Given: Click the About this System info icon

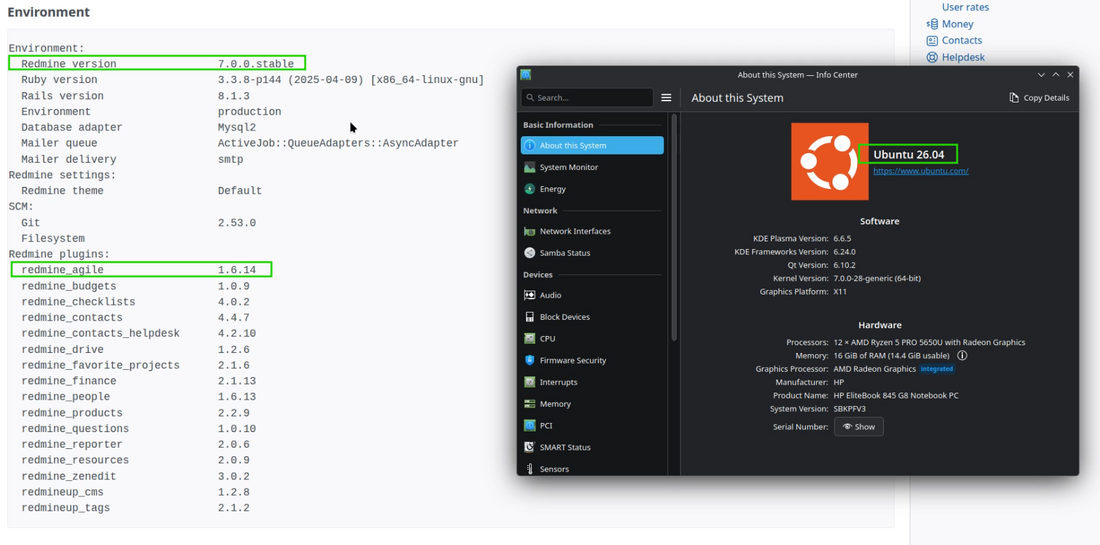Looking at the screenshot, I should pos(530,145).
